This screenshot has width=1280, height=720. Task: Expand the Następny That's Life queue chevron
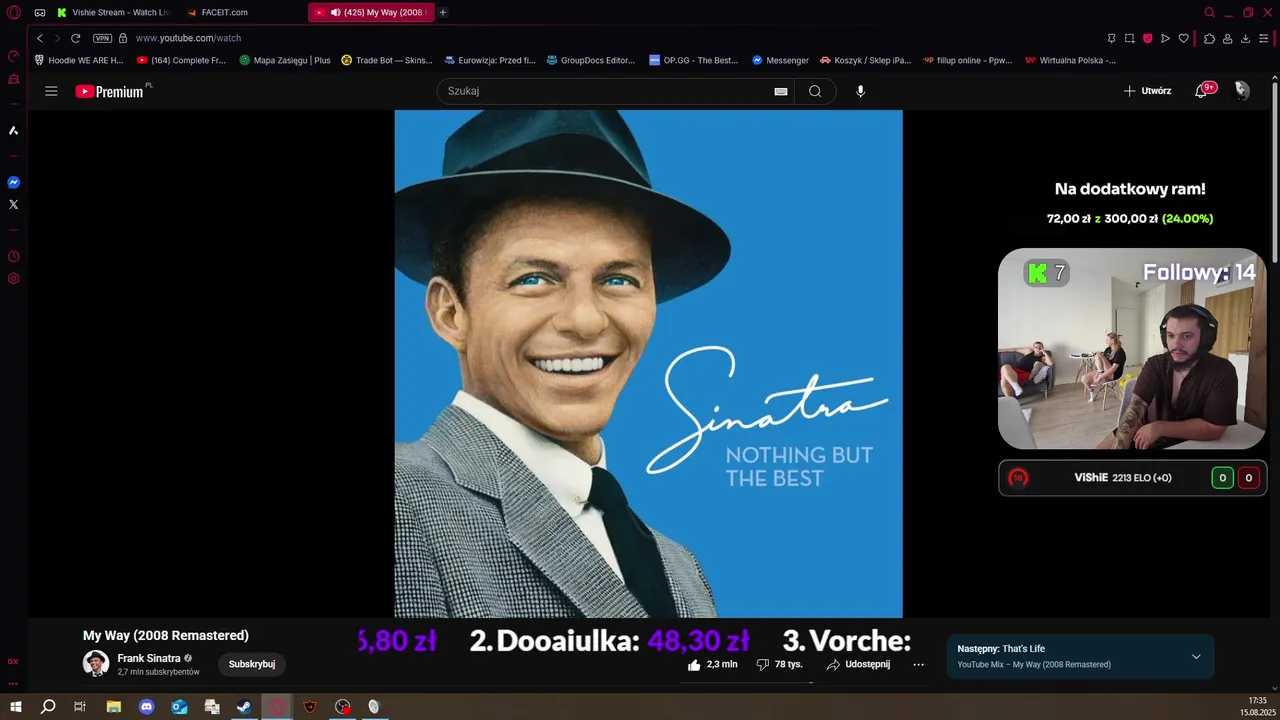click(1196, 657)
